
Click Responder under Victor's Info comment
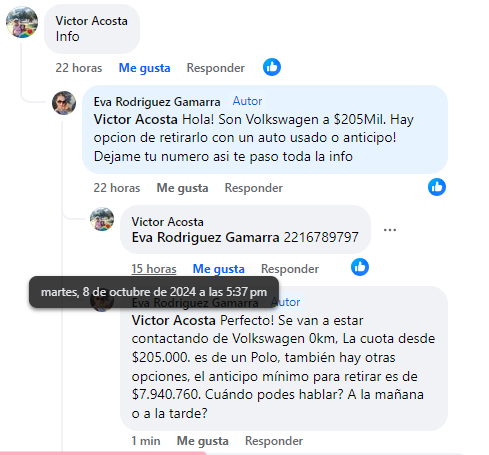point(216,68)
